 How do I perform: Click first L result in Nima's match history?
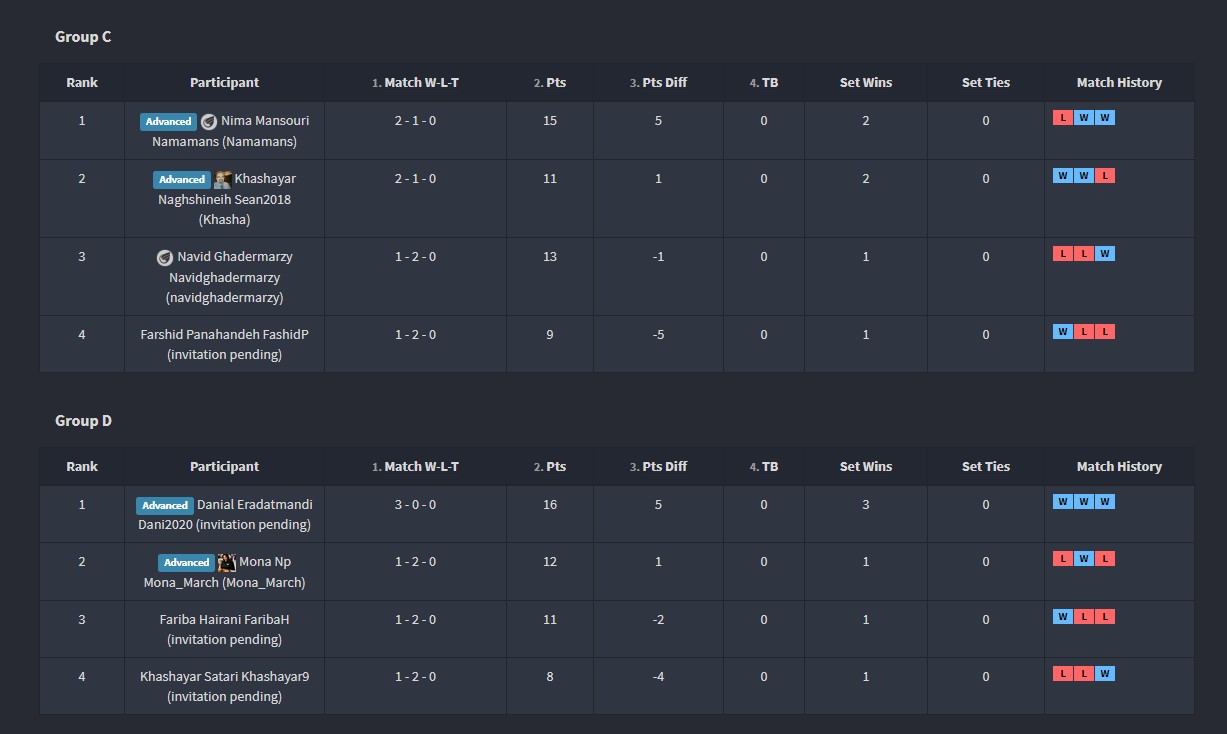click(x=1062, y=118)
